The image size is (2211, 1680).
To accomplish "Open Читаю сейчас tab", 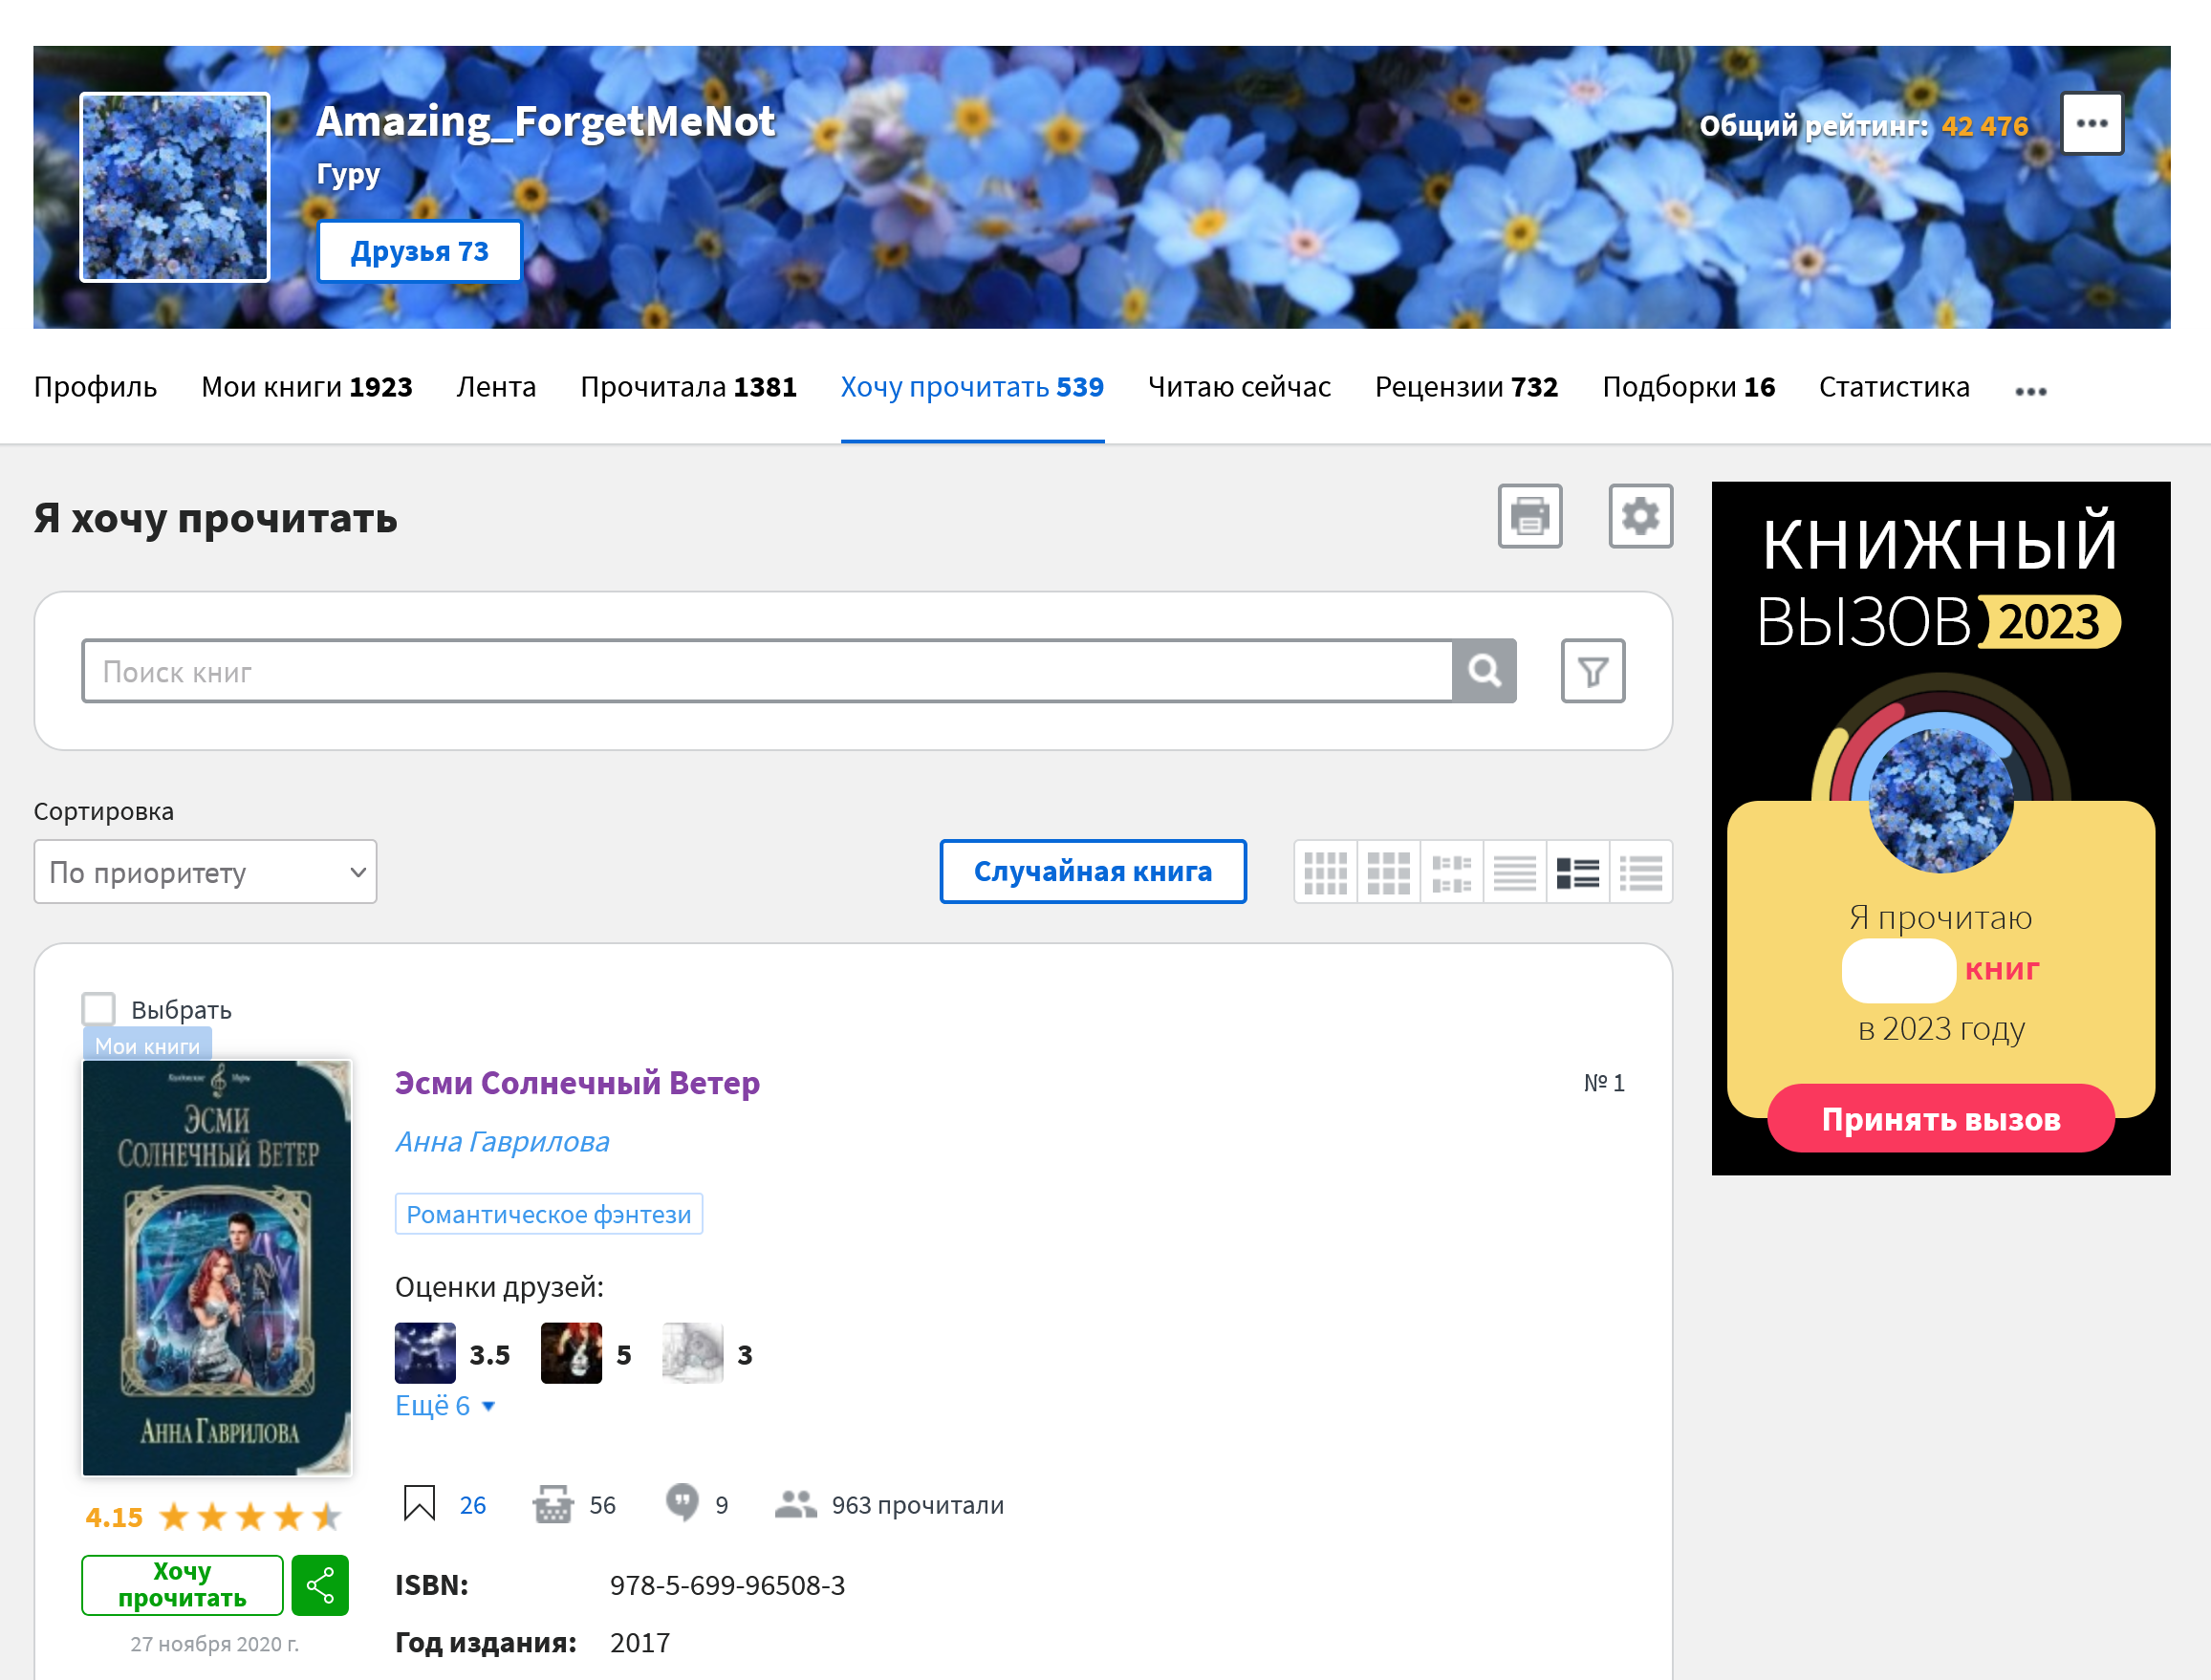I will pos(1239,387).
